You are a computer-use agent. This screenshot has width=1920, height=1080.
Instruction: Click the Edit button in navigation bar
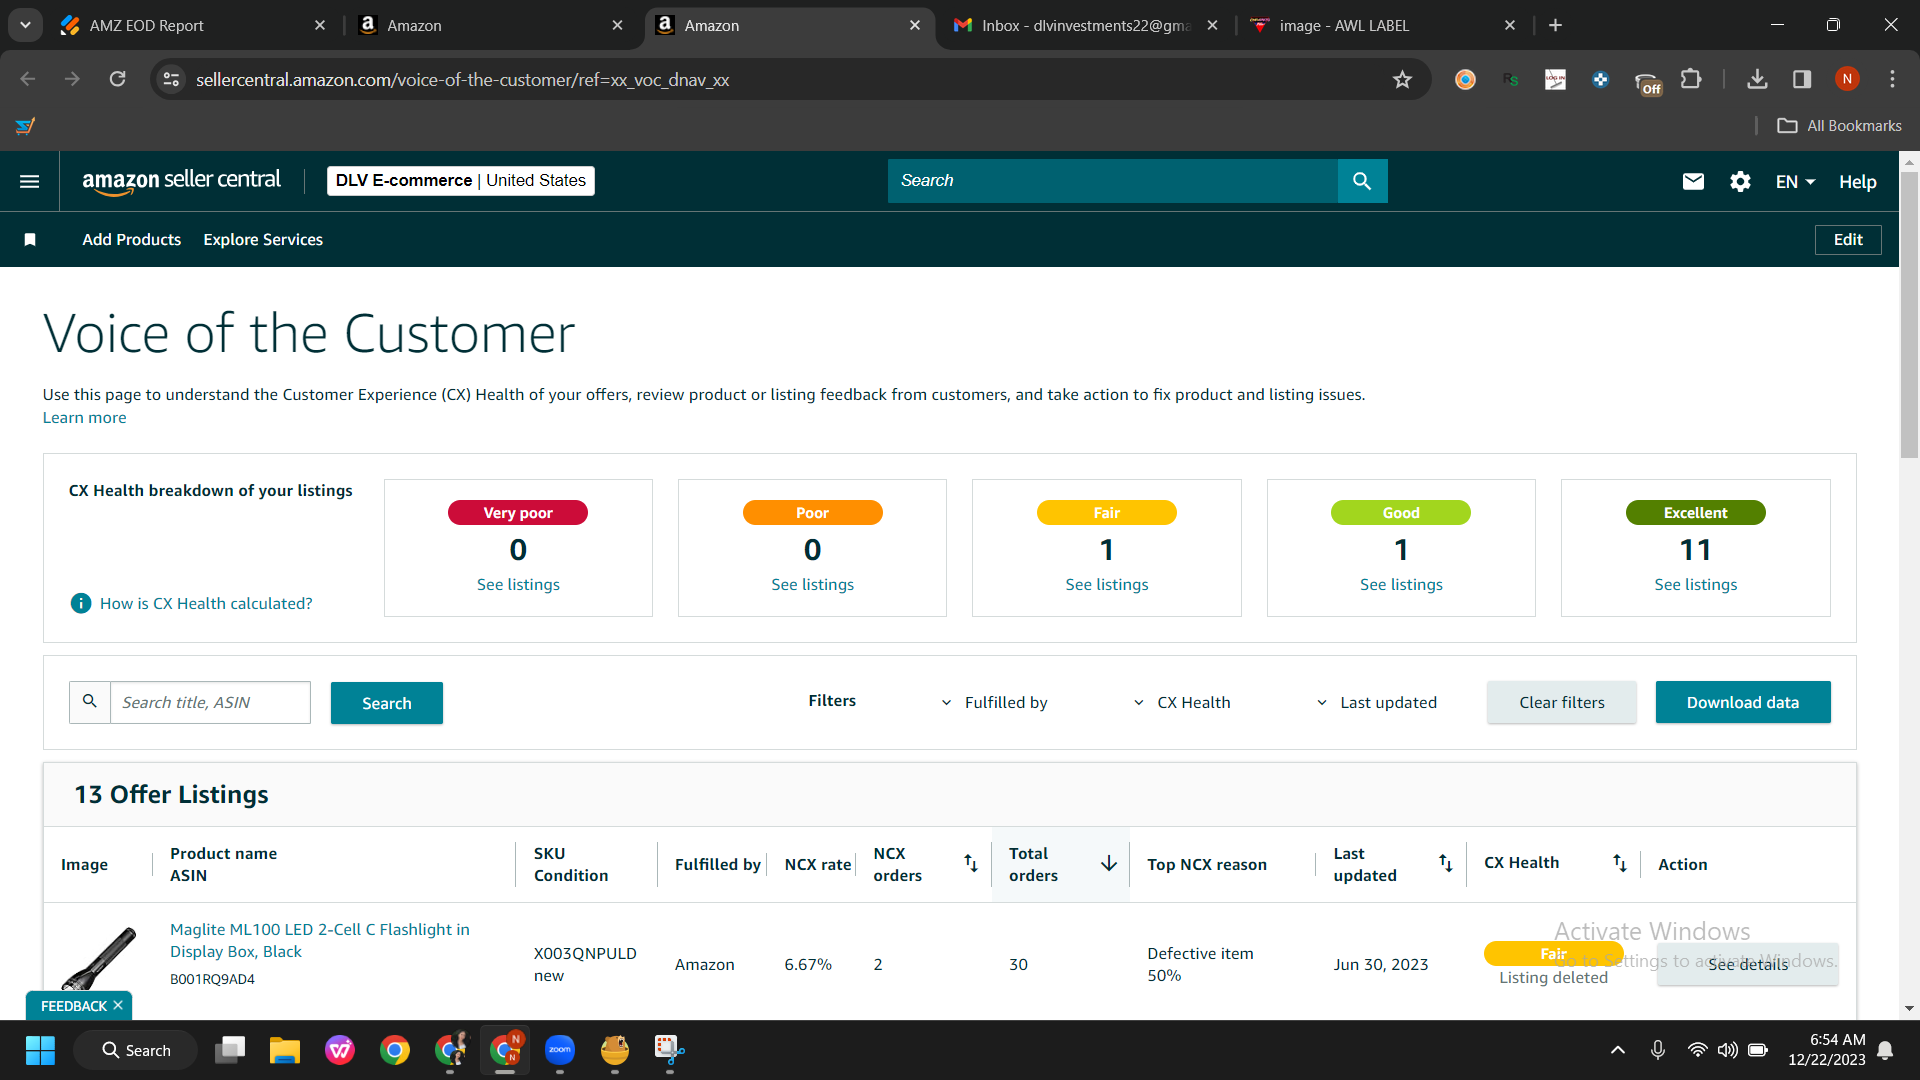[x=1848, y=240]
